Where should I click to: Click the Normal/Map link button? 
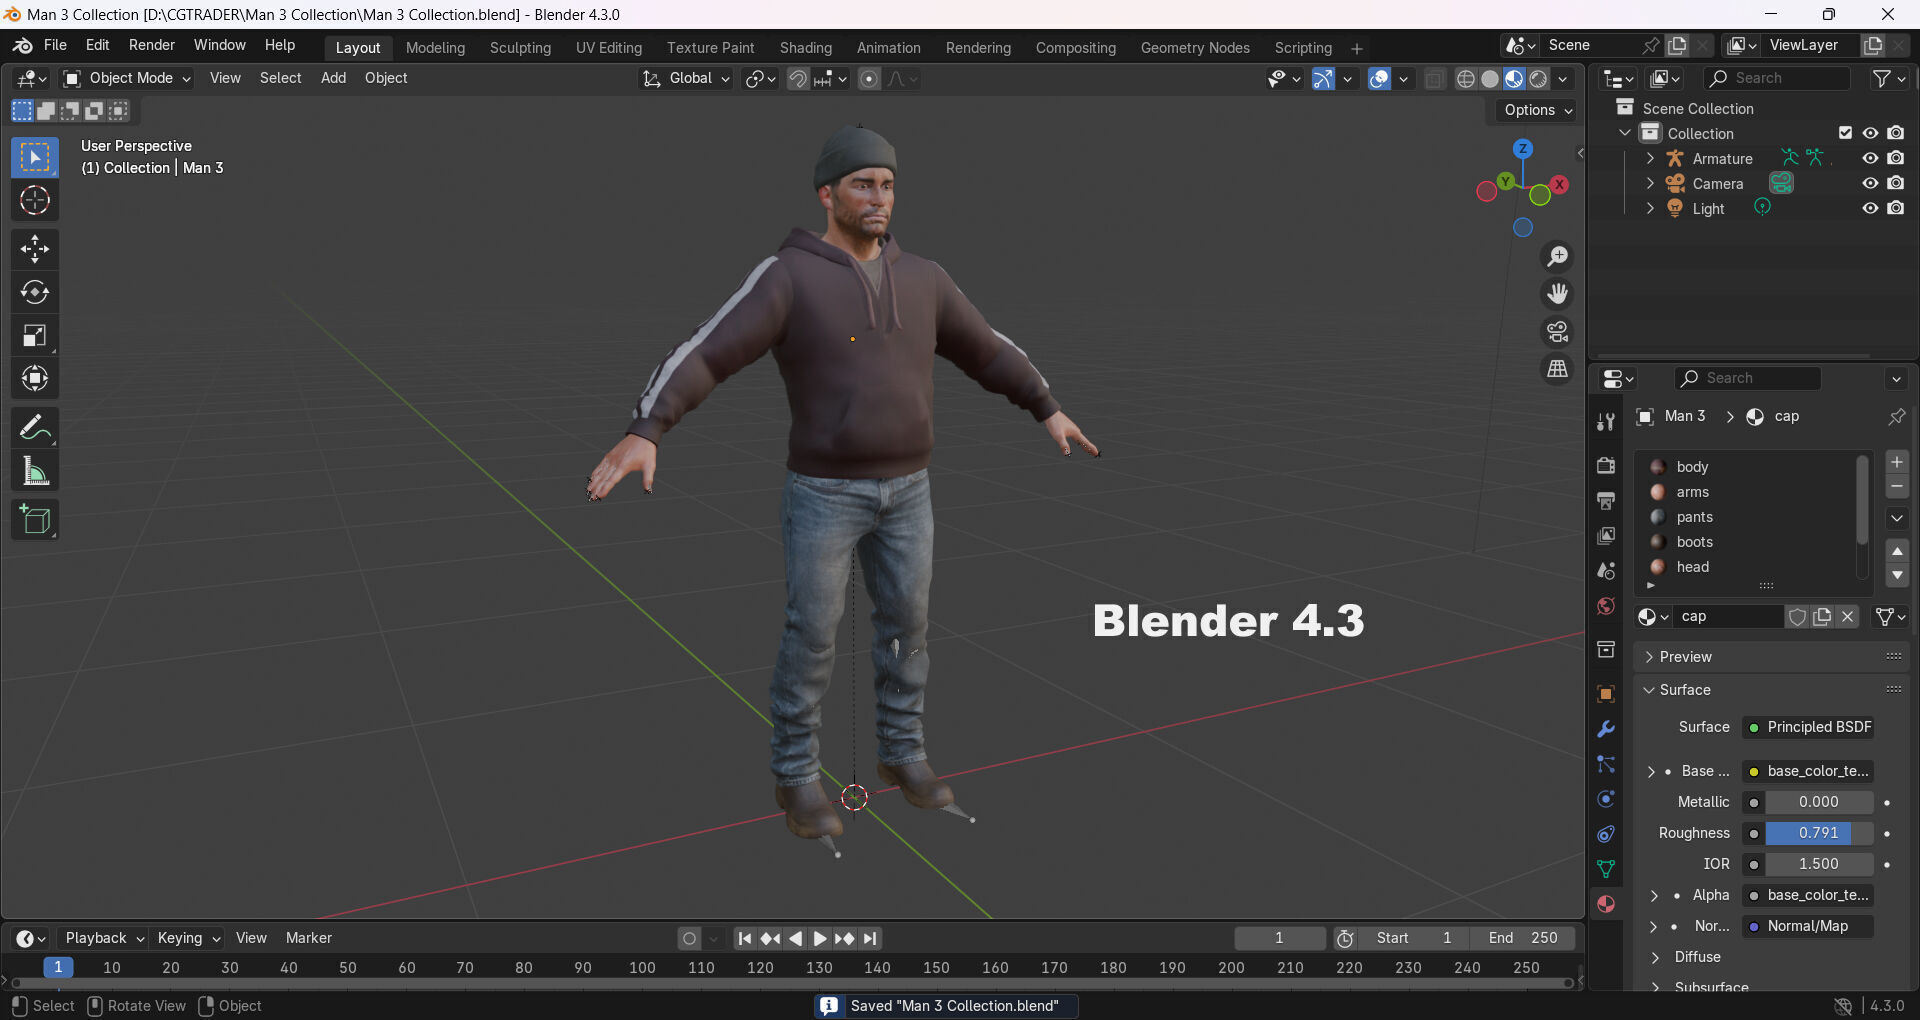(x=1808, y=926)
